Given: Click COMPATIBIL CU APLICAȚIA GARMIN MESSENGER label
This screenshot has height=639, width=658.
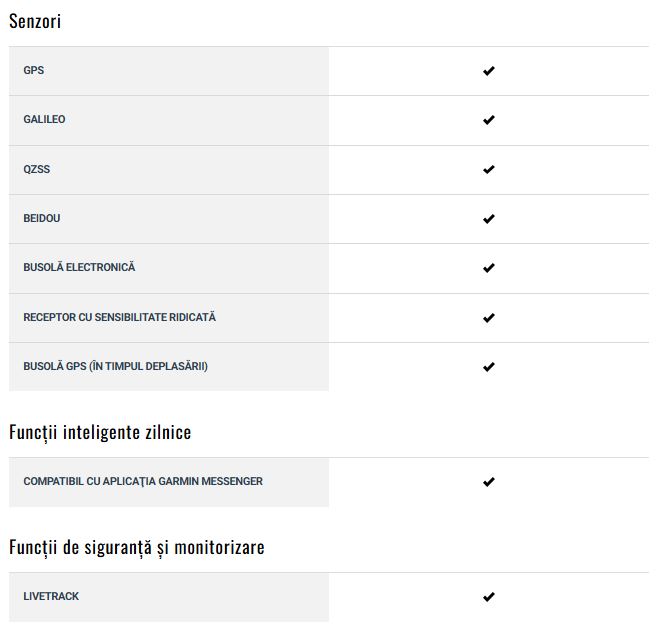Looking at the screenshot, I should [143, 481].
